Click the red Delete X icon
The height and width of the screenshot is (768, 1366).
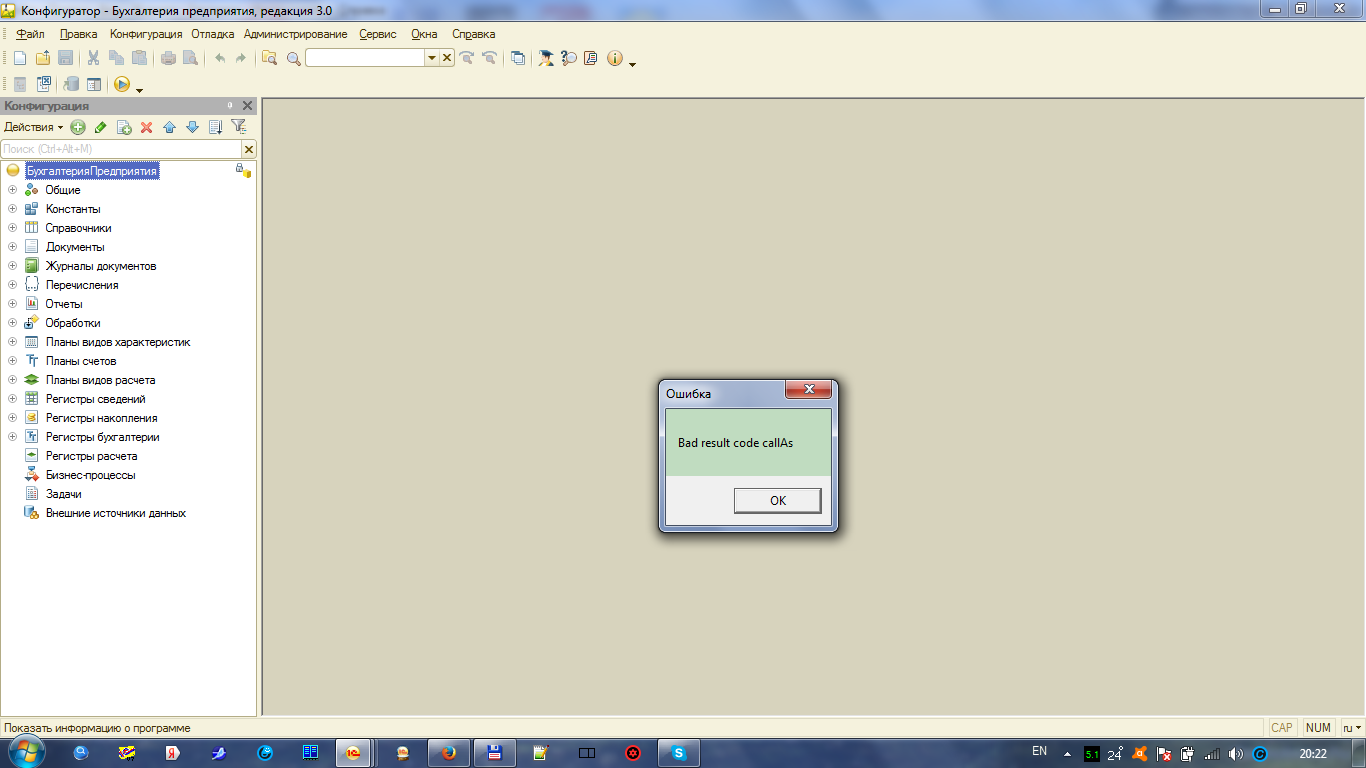point(146,127)
